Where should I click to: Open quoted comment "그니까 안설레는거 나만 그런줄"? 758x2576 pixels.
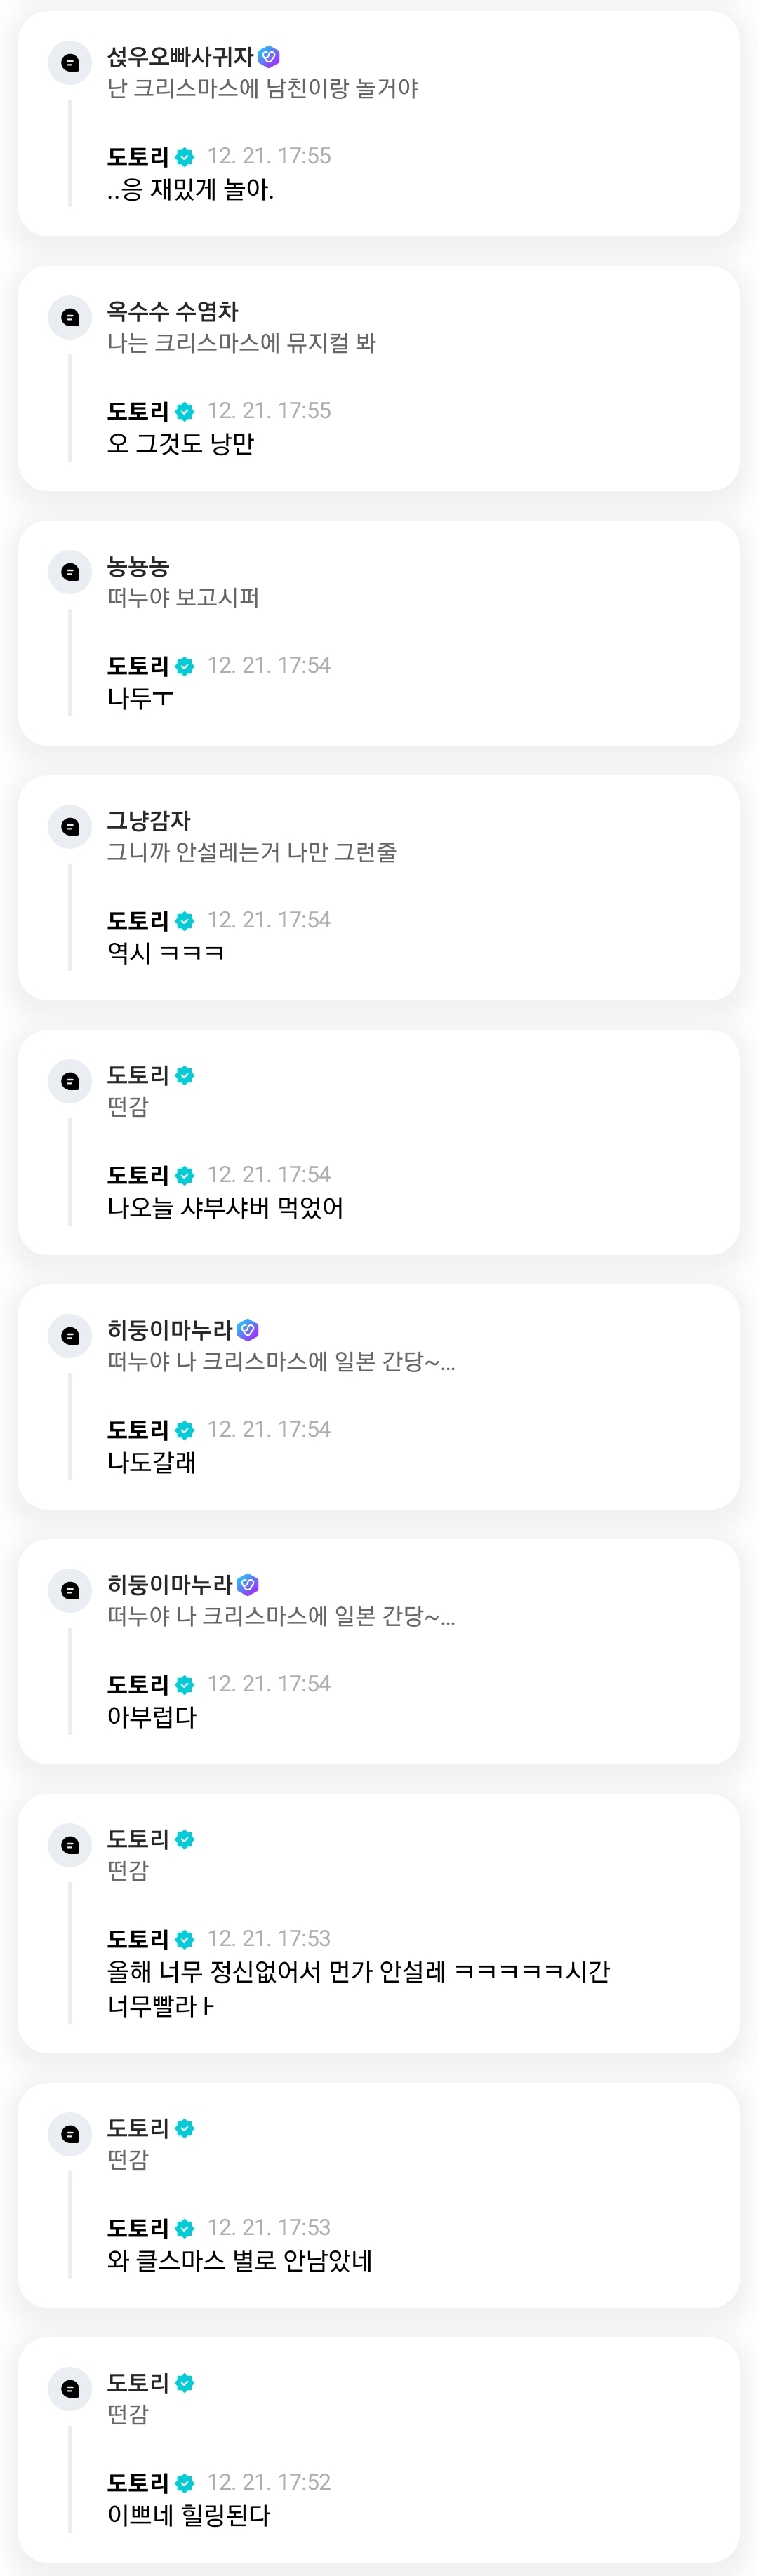251,852
